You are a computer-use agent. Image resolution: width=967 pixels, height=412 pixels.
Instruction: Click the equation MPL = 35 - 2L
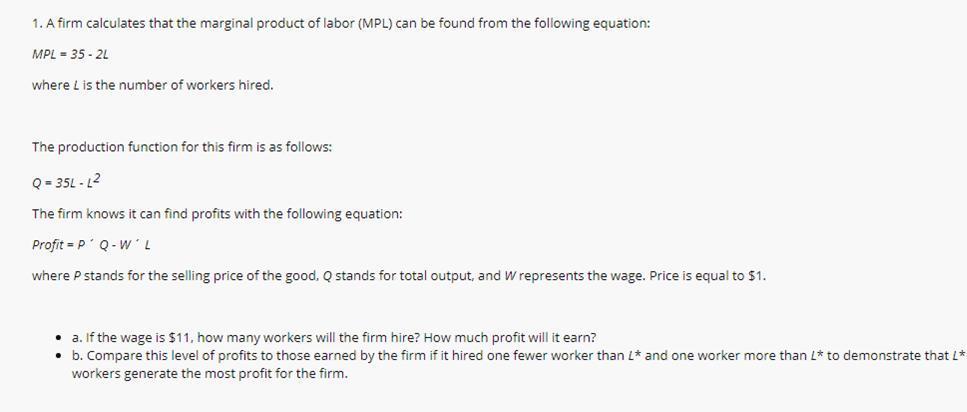(x=71, y=54)
